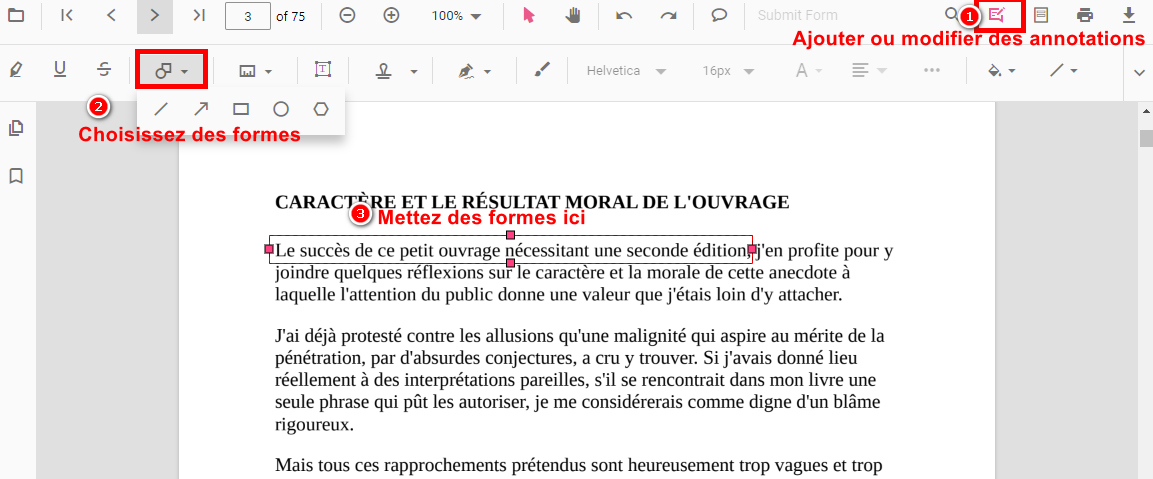Image resolution: width=1153 pixels, height=479 pixels.
Task: Click the line shape tool
Action: pyautogui.click(x=160, y=109)
